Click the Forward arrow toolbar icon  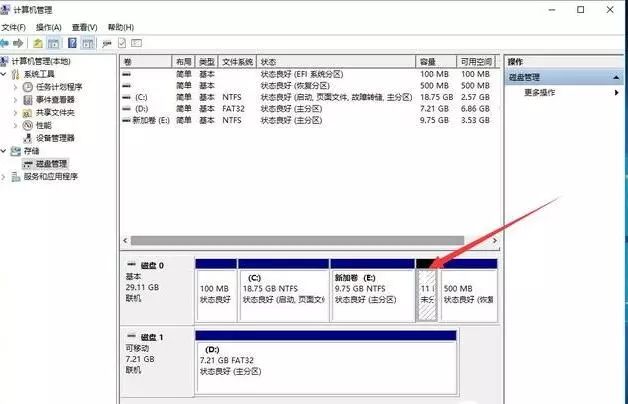[18, 43]
